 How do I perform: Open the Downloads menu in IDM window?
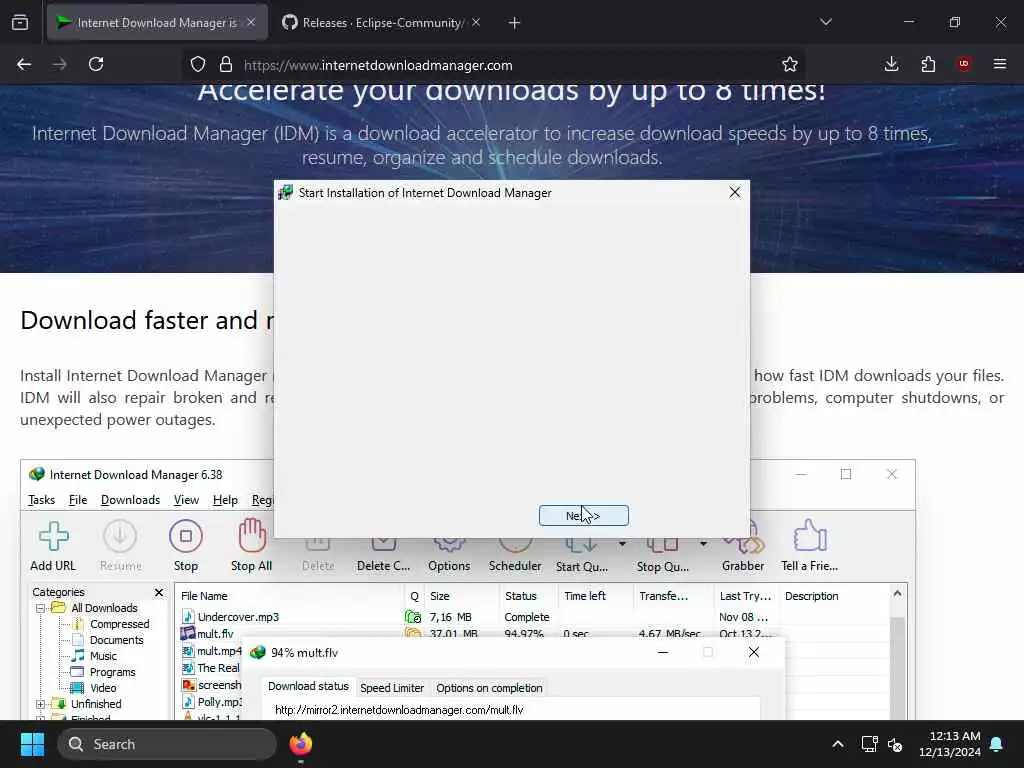coord(131,500)
